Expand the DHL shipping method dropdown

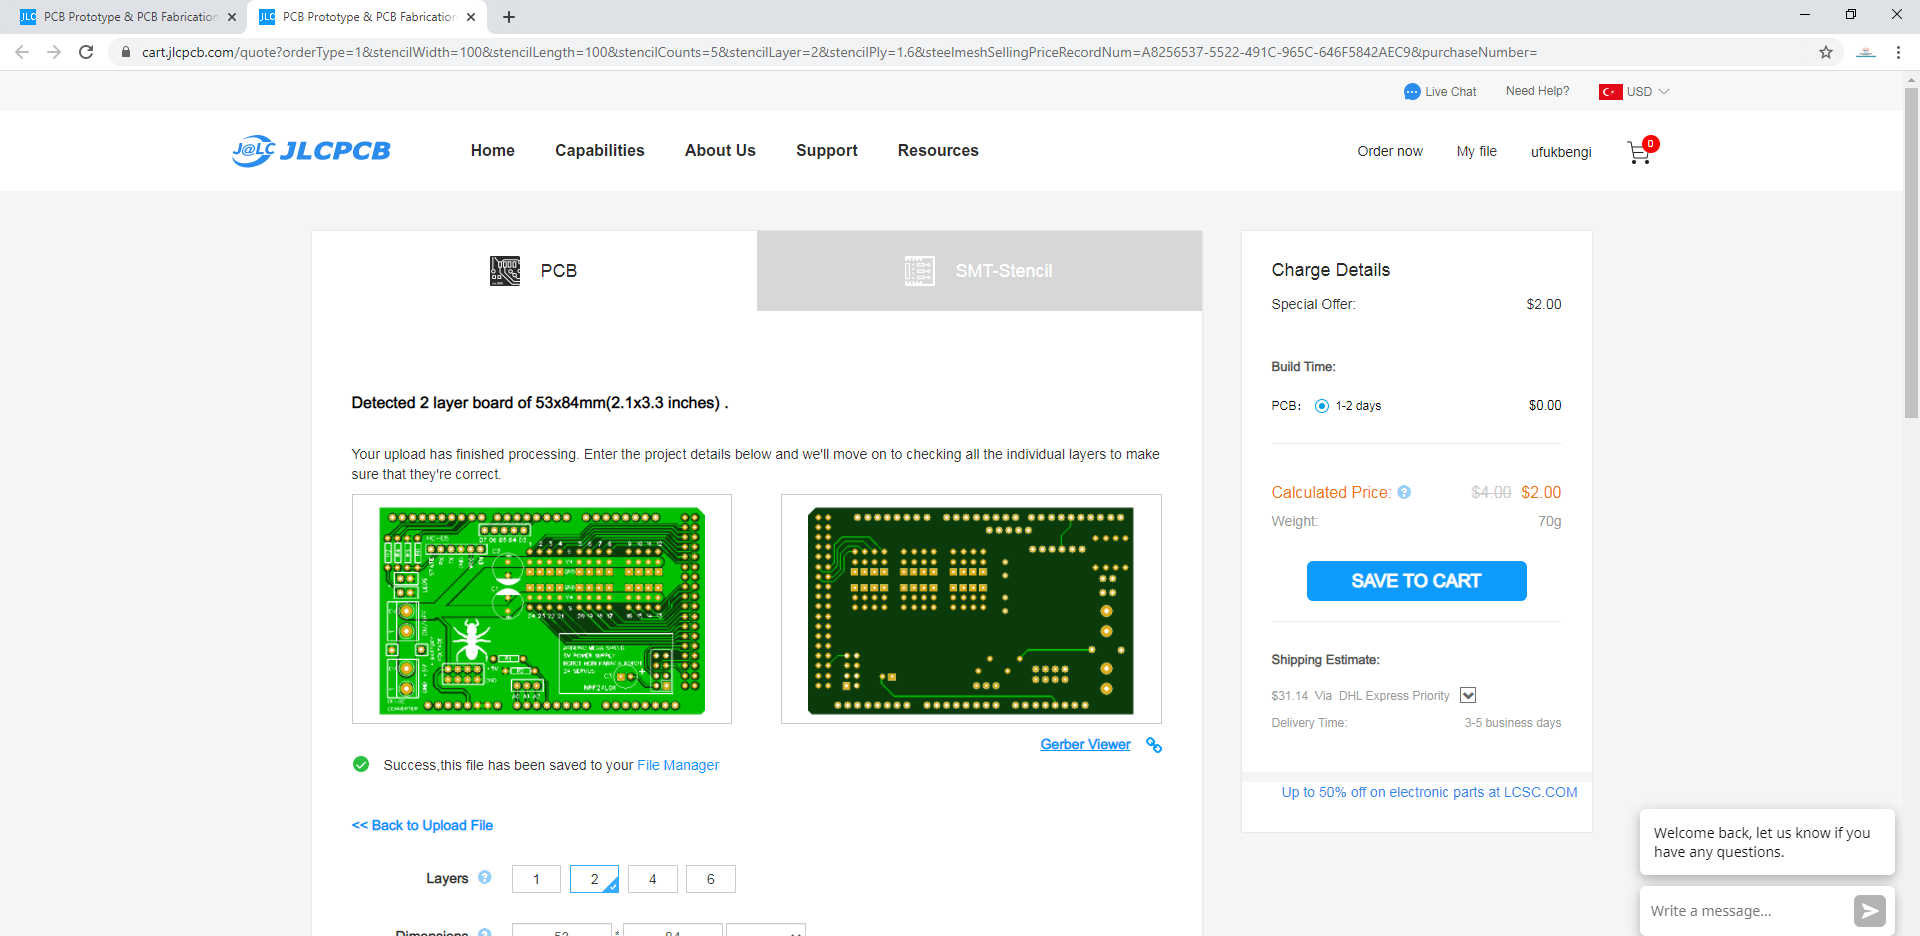[1468, 695]
